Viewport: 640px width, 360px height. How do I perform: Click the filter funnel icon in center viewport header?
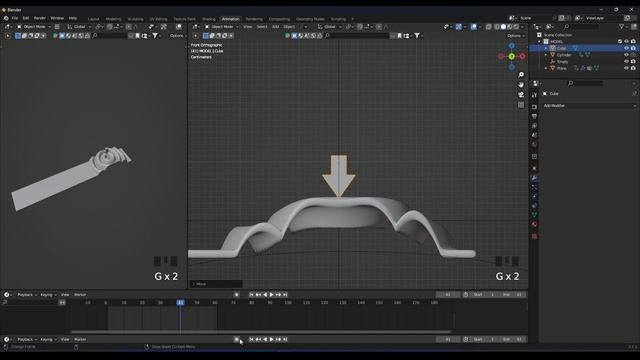(x=417, y=36)
